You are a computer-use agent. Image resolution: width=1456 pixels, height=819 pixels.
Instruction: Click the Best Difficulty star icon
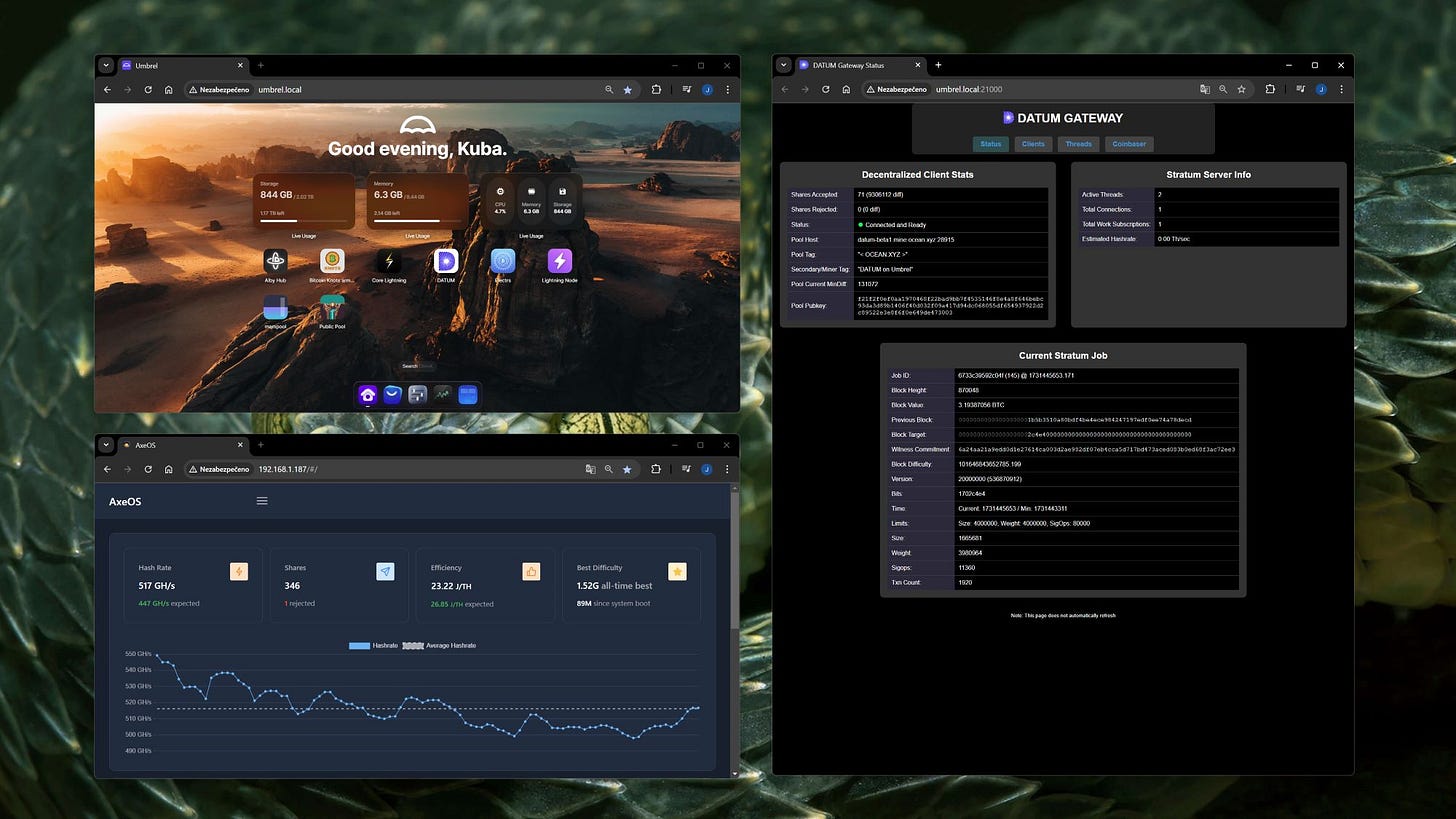click(x=677, y=571)
